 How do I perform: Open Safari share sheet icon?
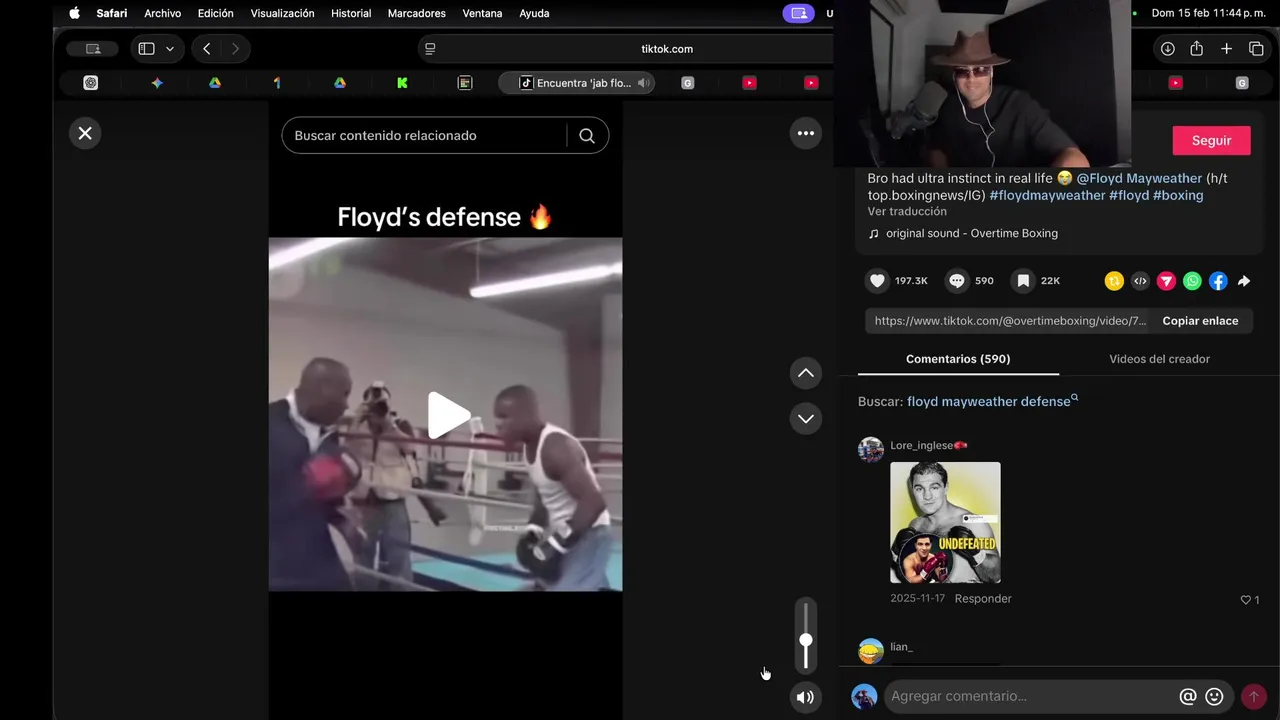1196,49
